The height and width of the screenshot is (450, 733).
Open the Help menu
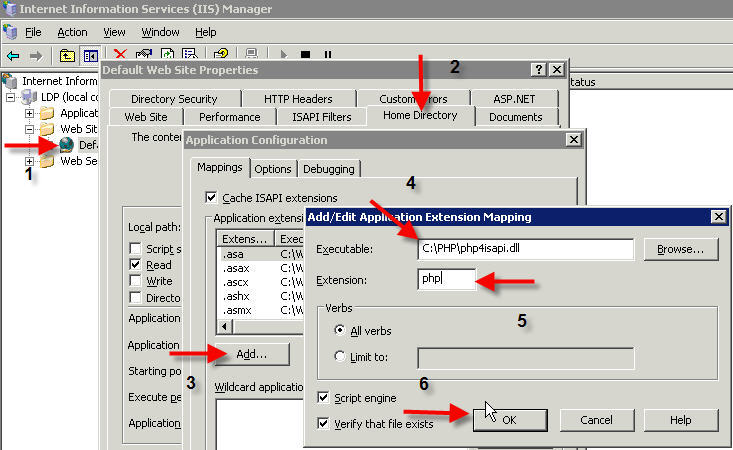click(206, 32)
